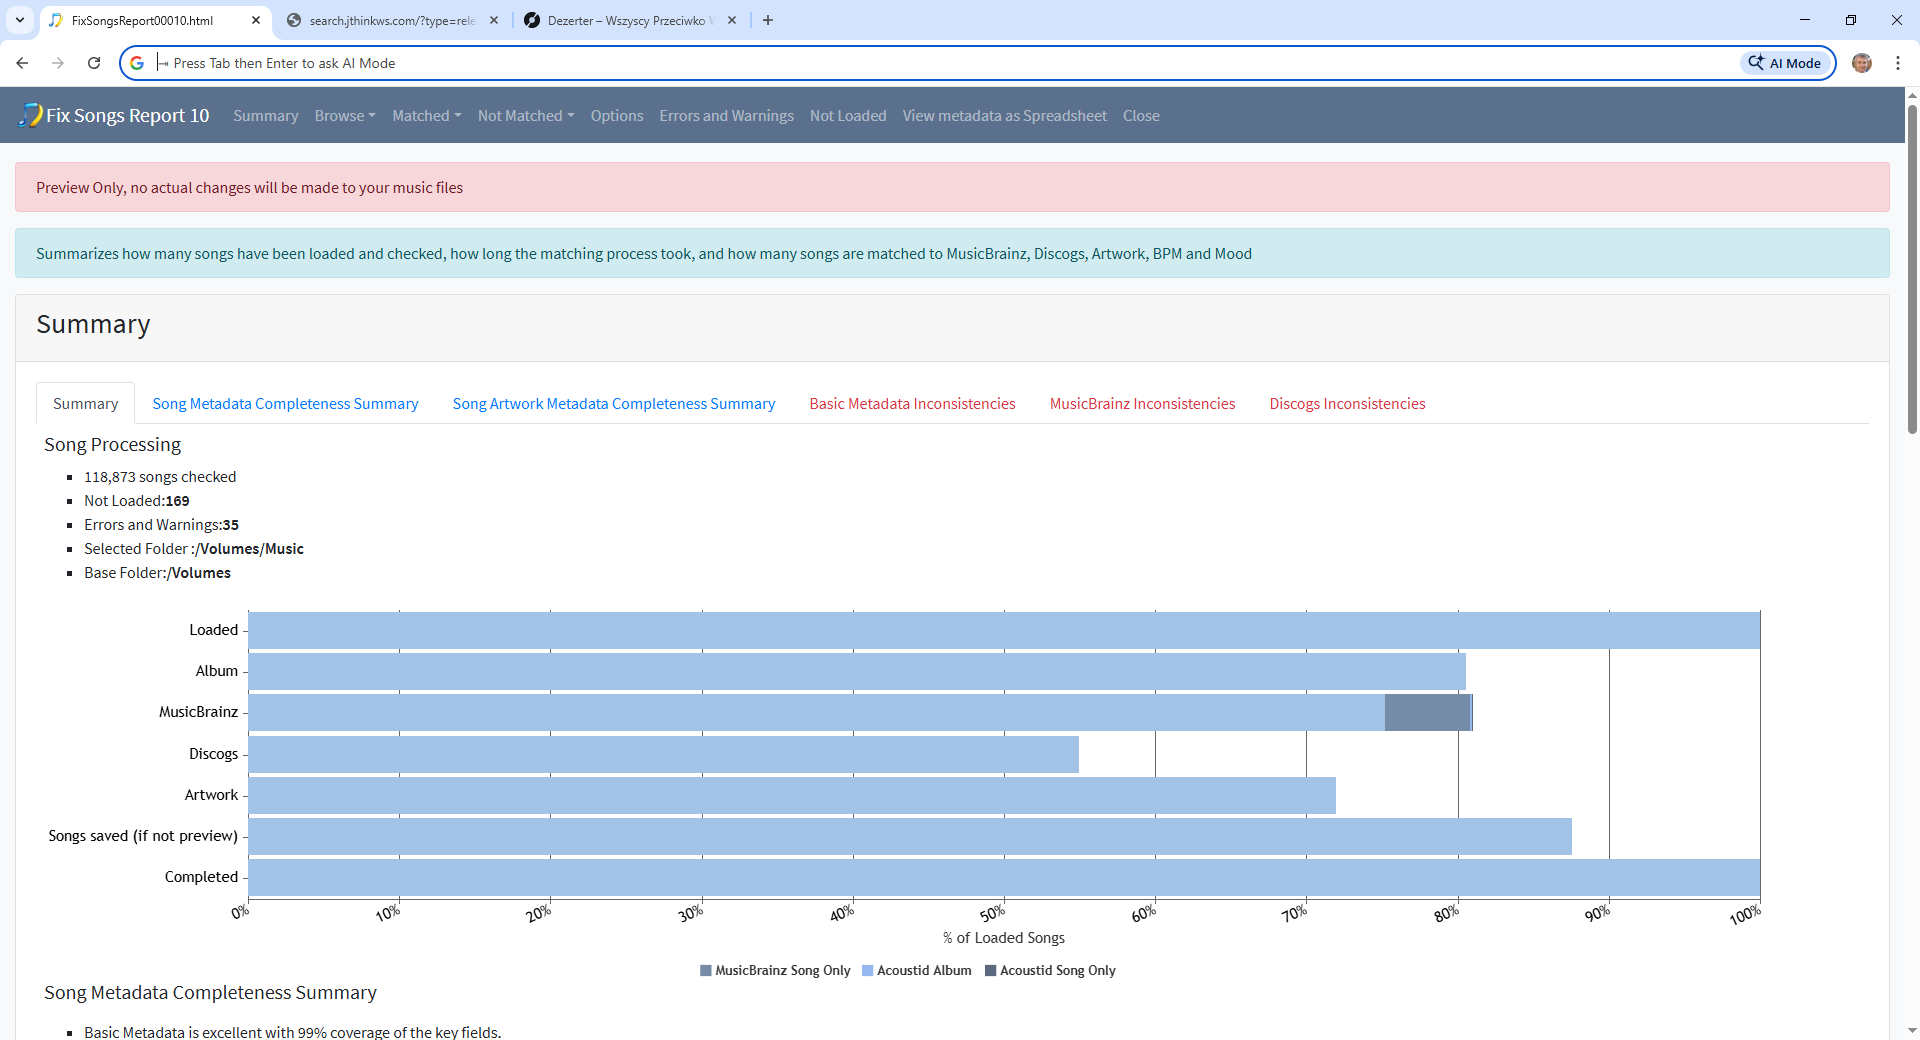Viewport: 1920px width, 1040px height.
Task: Click the user profile avatar icon
Action: (x=1861, y=63)
